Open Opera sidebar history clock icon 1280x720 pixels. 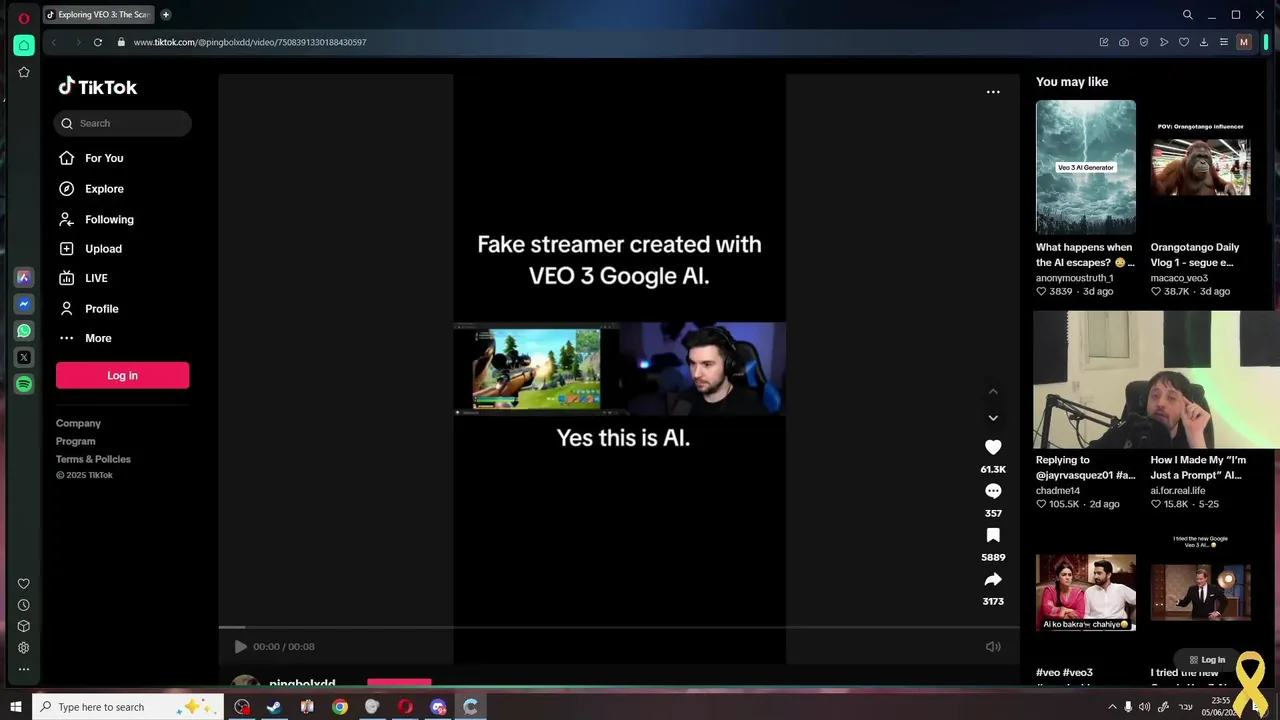(24, 605)
